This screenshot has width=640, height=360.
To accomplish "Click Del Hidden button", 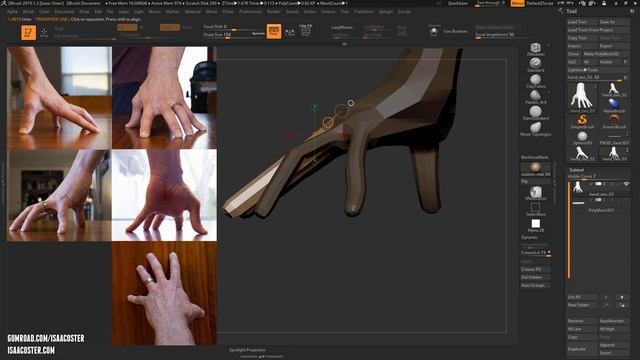I will 535,277.
